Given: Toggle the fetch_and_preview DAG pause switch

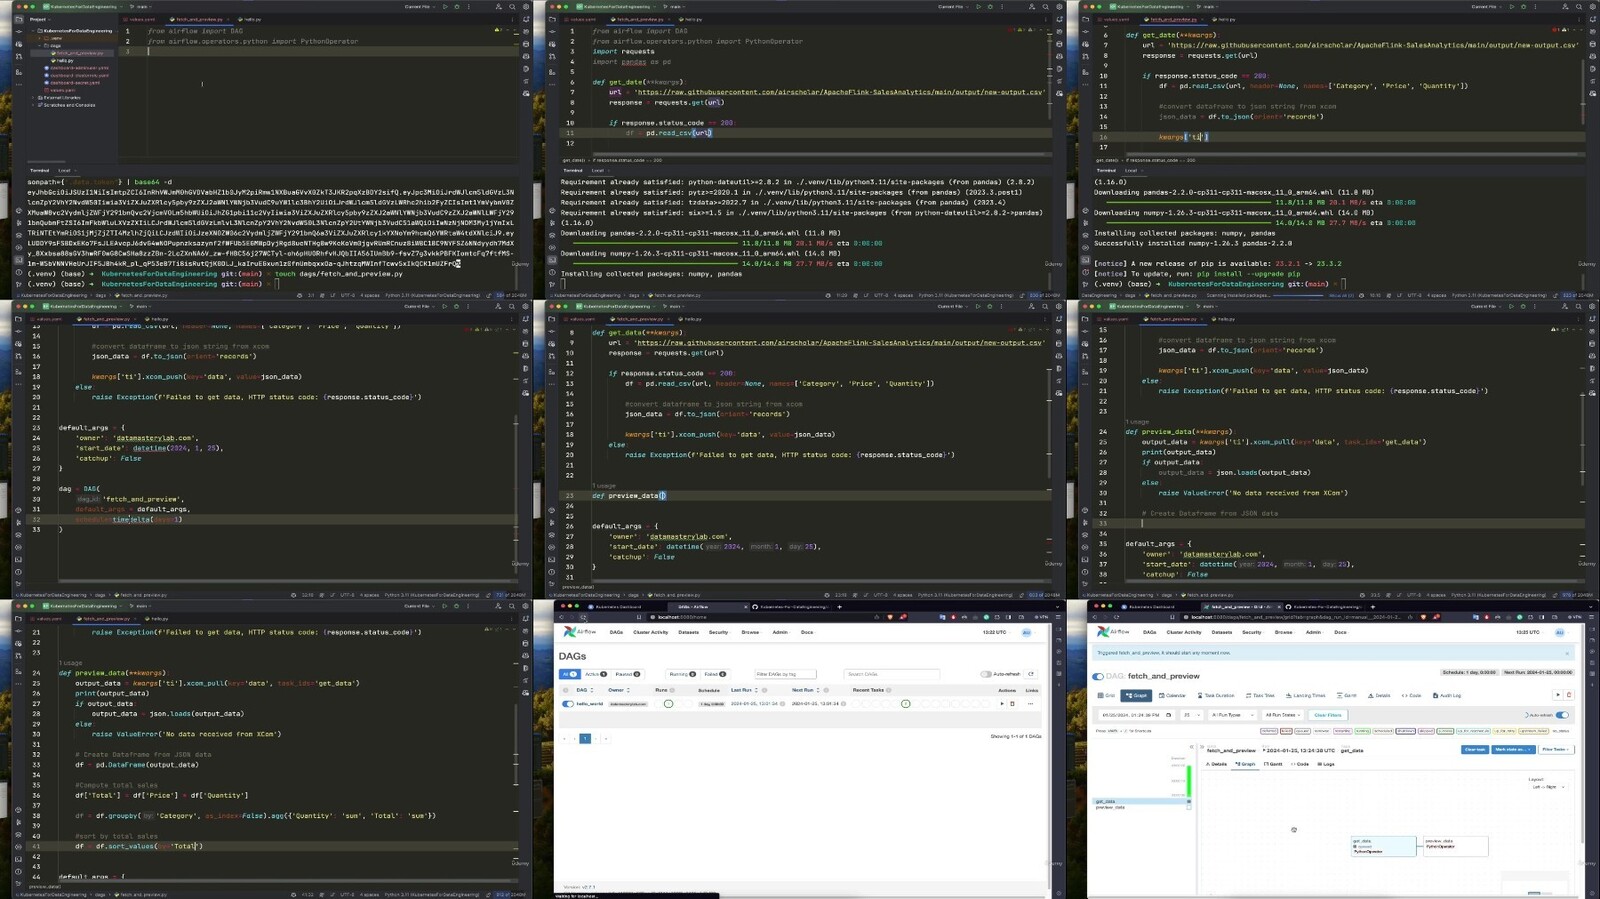Looking at the screenshot, I should click(x=1098, y=677).
